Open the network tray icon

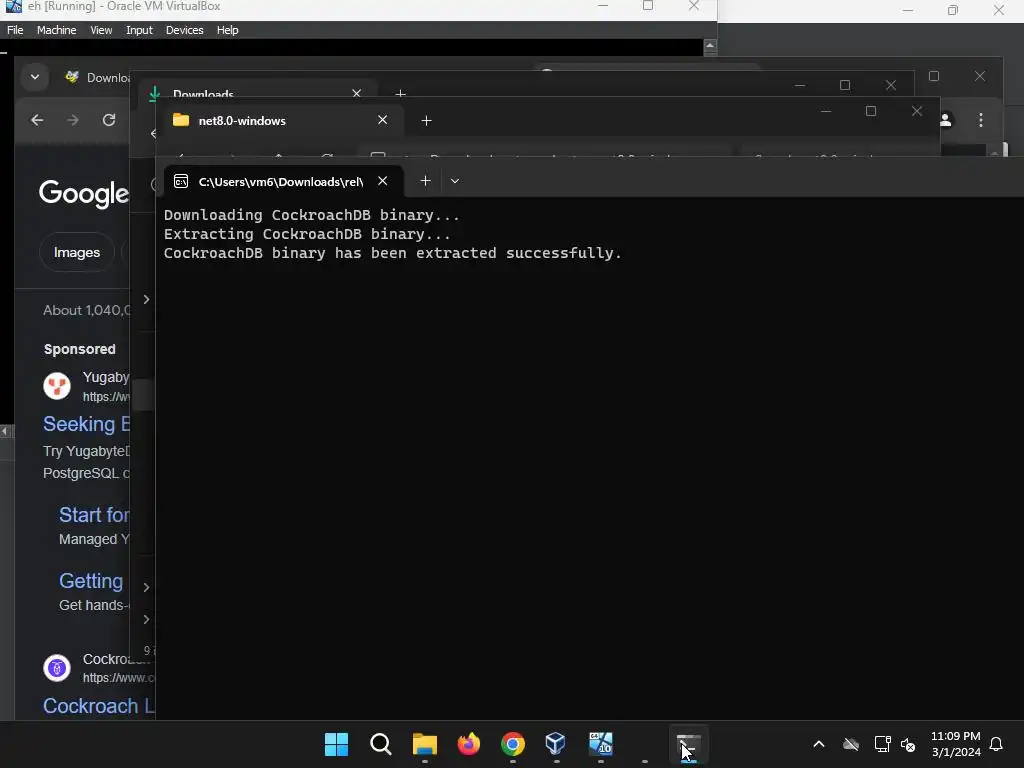[x=882, y=744]
